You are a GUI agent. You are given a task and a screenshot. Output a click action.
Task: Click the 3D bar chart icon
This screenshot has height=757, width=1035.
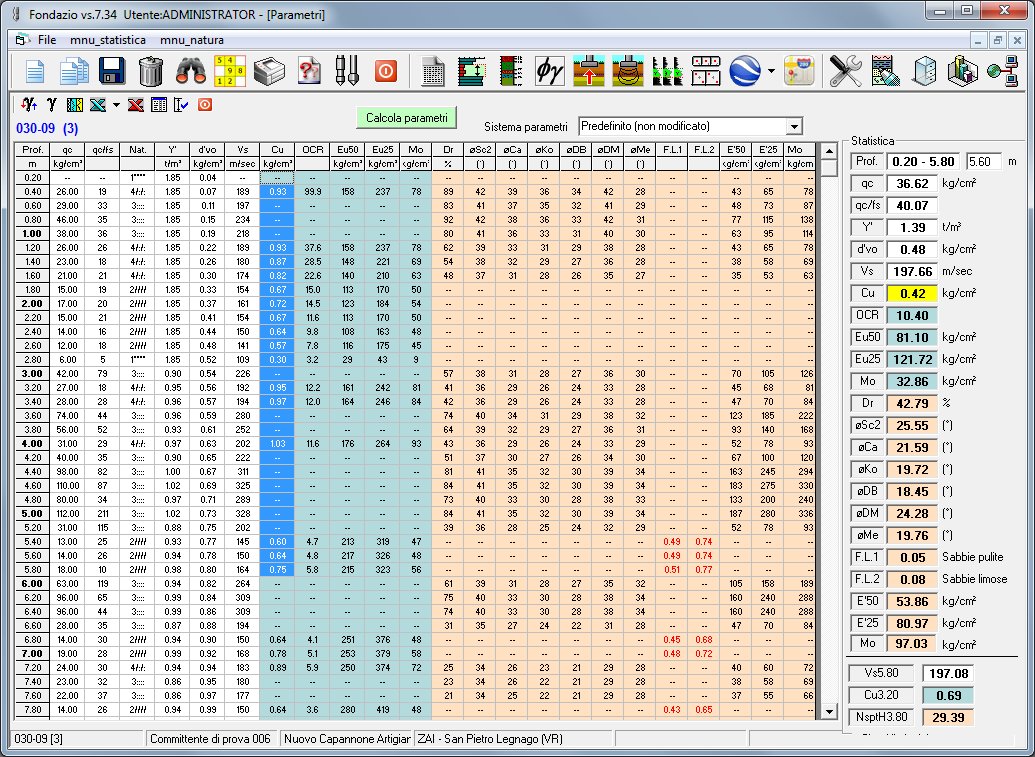962,71
